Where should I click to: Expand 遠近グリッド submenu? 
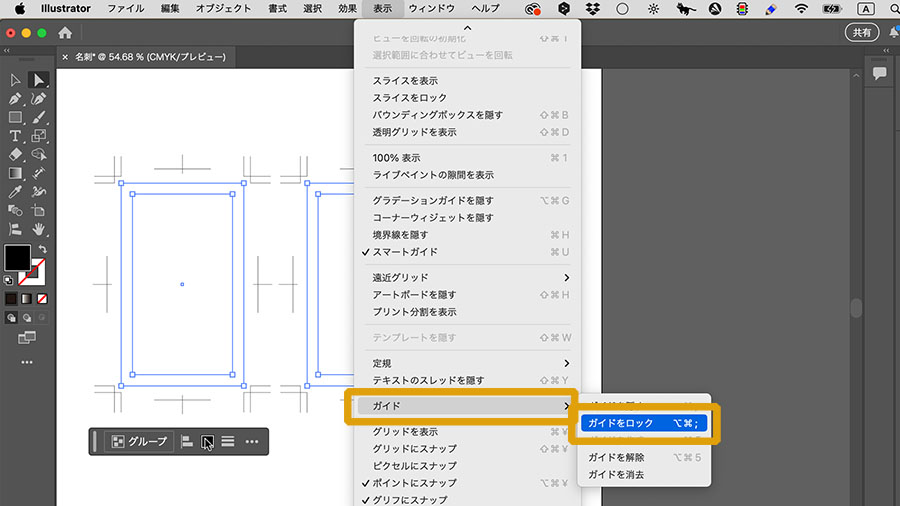coord(467,278)
